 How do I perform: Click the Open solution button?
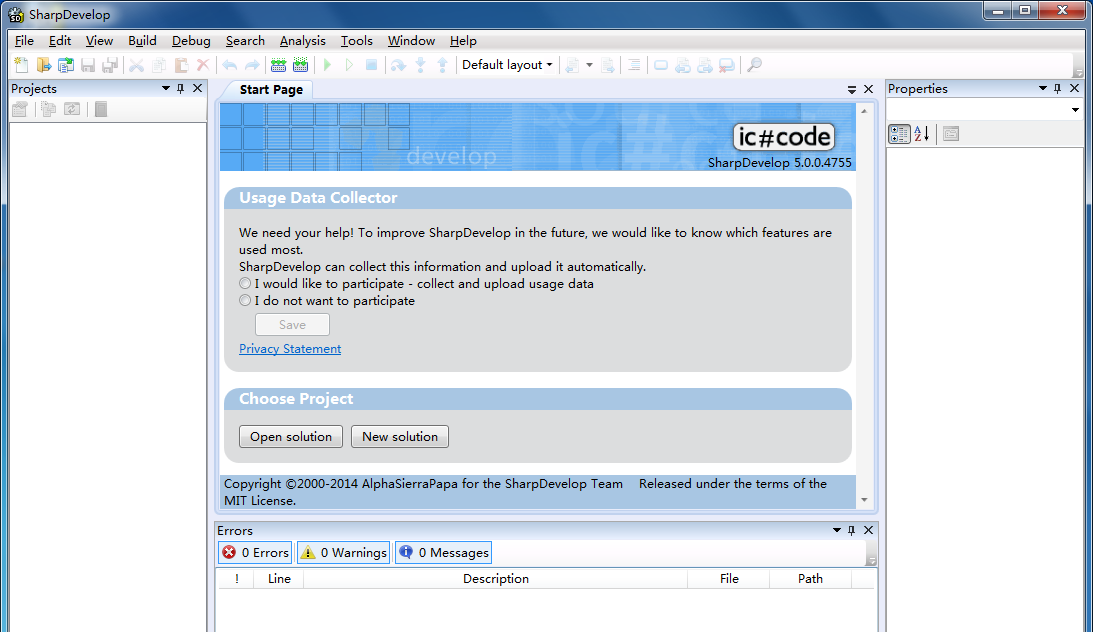pos(290,436)
